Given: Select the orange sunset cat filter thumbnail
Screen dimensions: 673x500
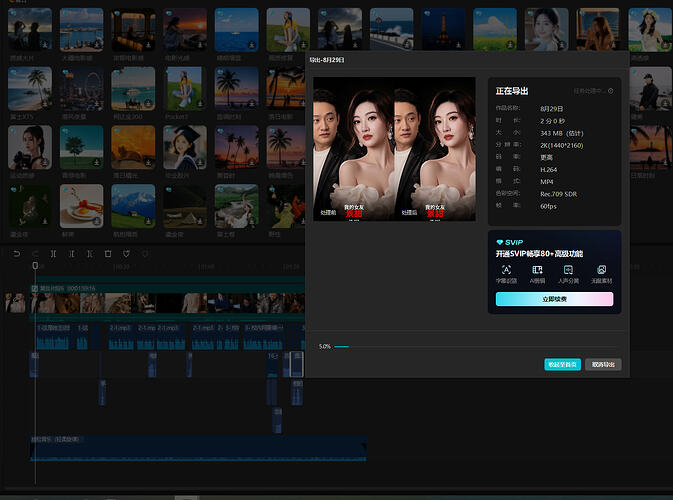Looking at the screenshot, I should [133, 147].
